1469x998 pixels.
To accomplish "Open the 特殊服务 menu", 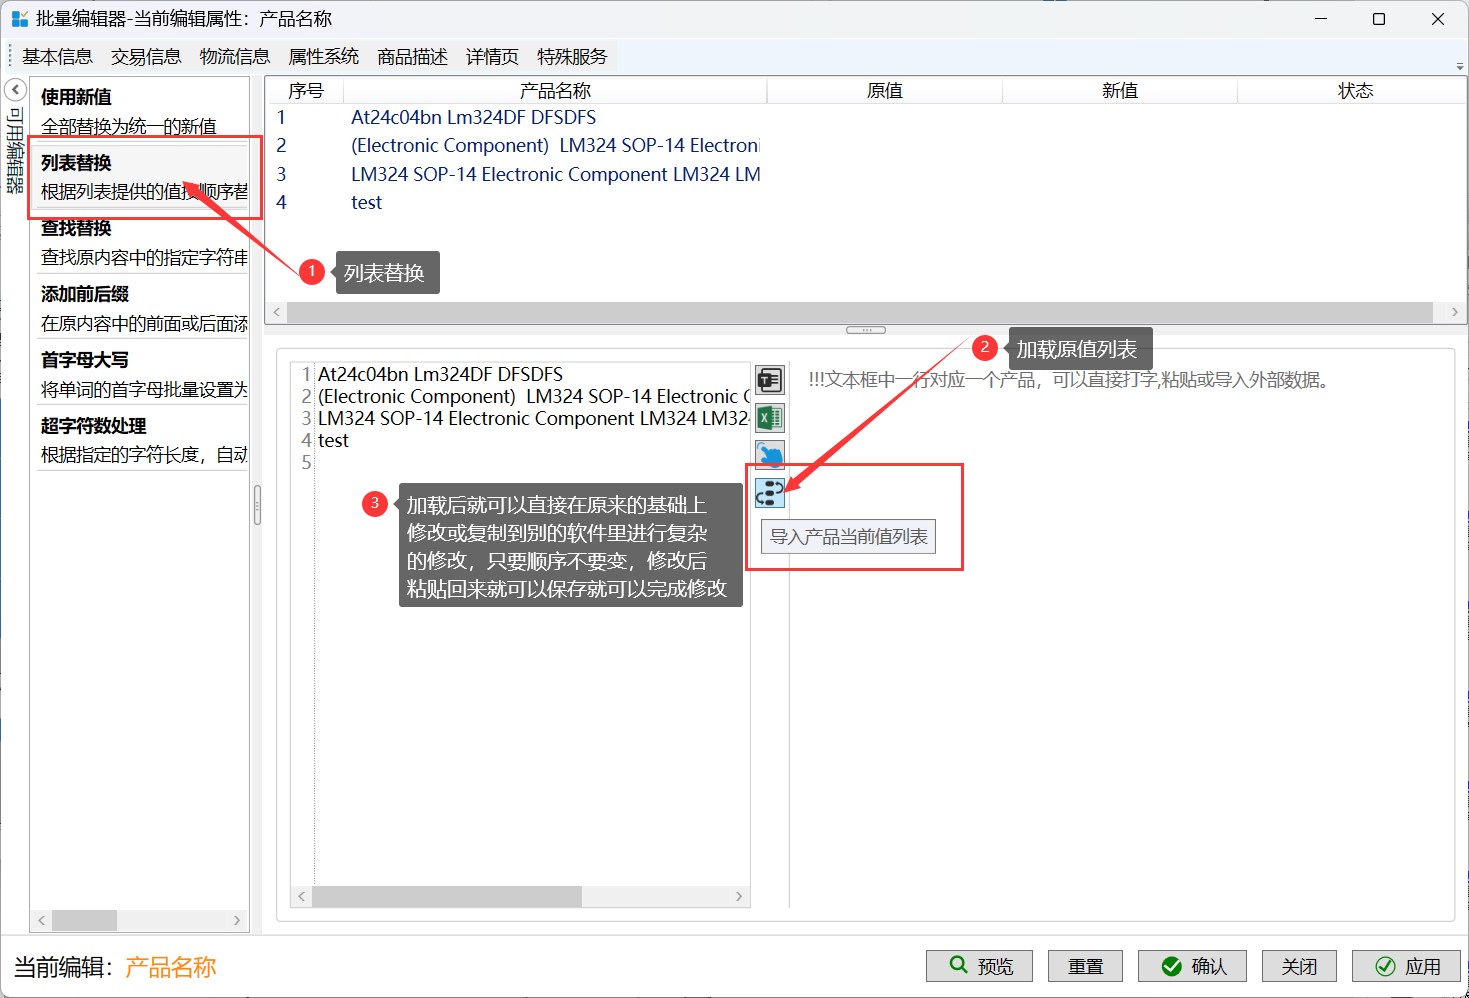I will coord(572,57).
